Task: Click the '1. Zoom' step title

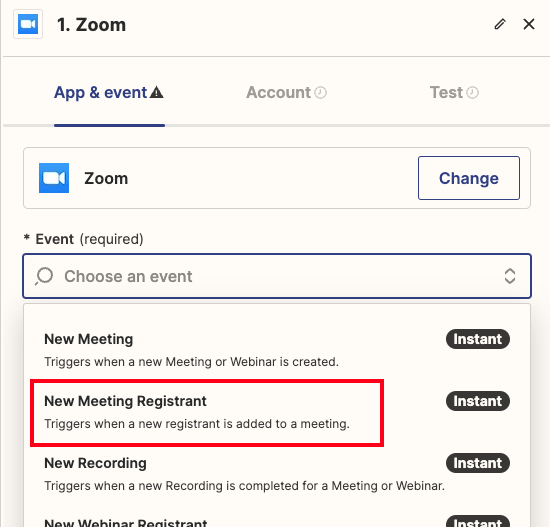Action: tap(91, 25)
